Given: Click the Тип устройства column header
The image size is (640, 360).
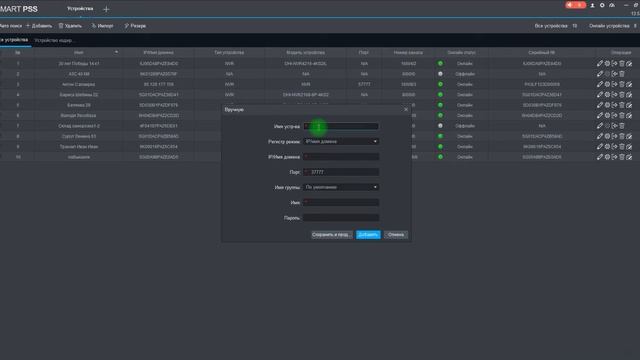Looking at the screenshot, I should 229,53.
